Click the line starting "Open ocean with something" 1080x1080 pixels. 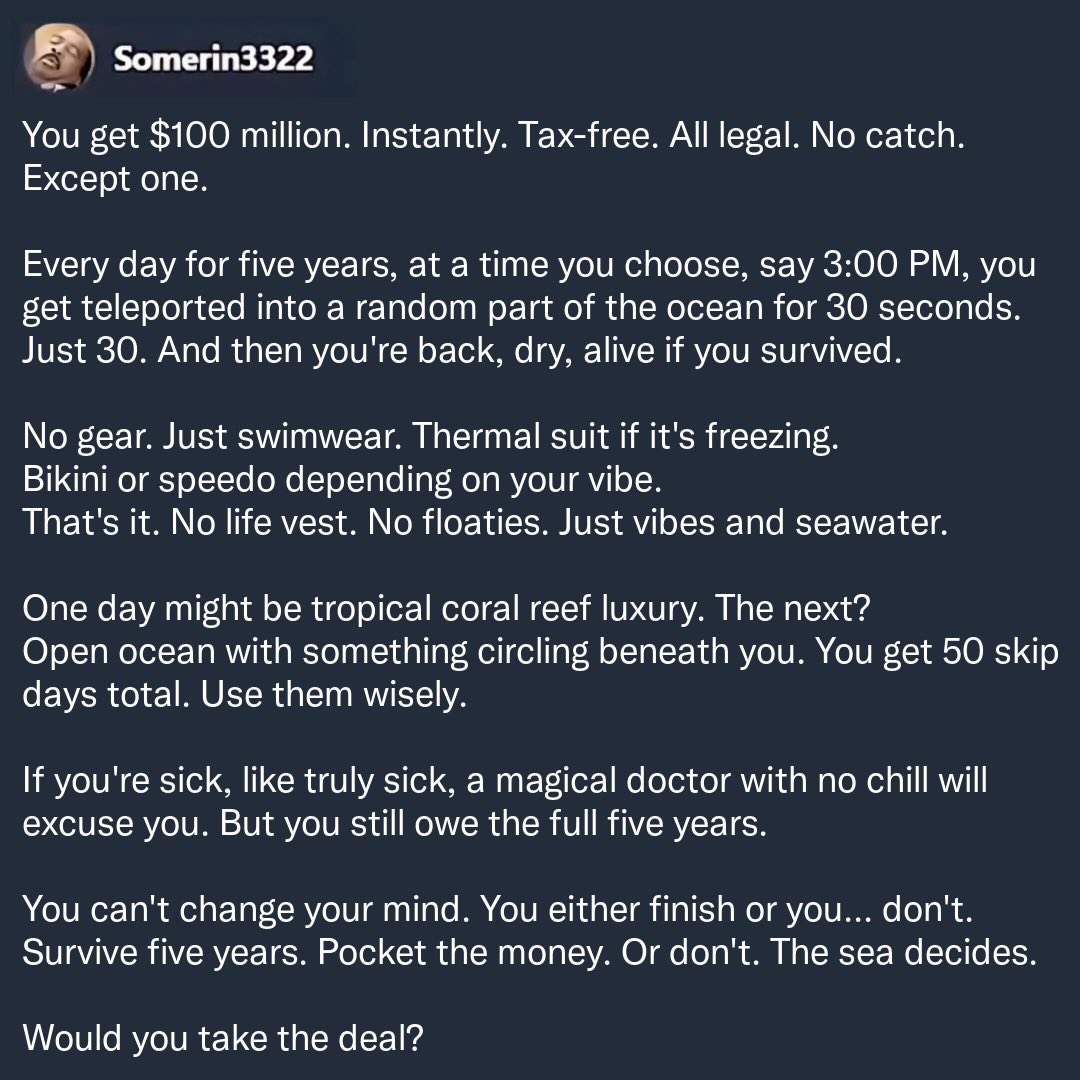[x=540, y=652]
